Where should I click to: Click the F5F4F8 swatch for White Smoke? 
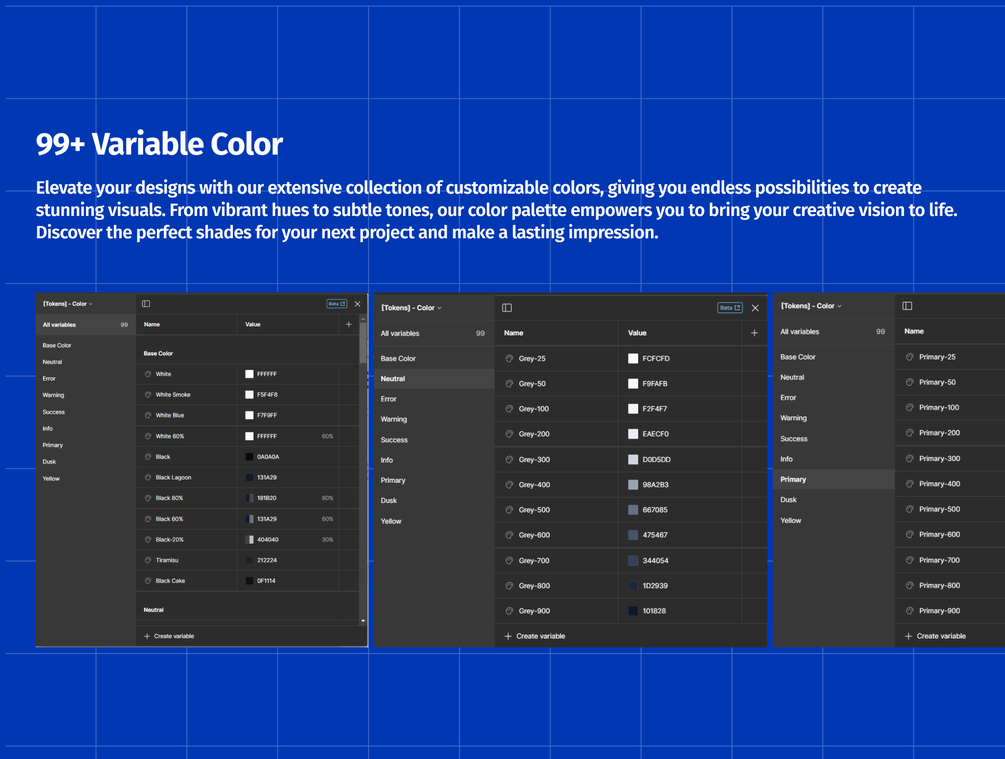click(249, 395)
